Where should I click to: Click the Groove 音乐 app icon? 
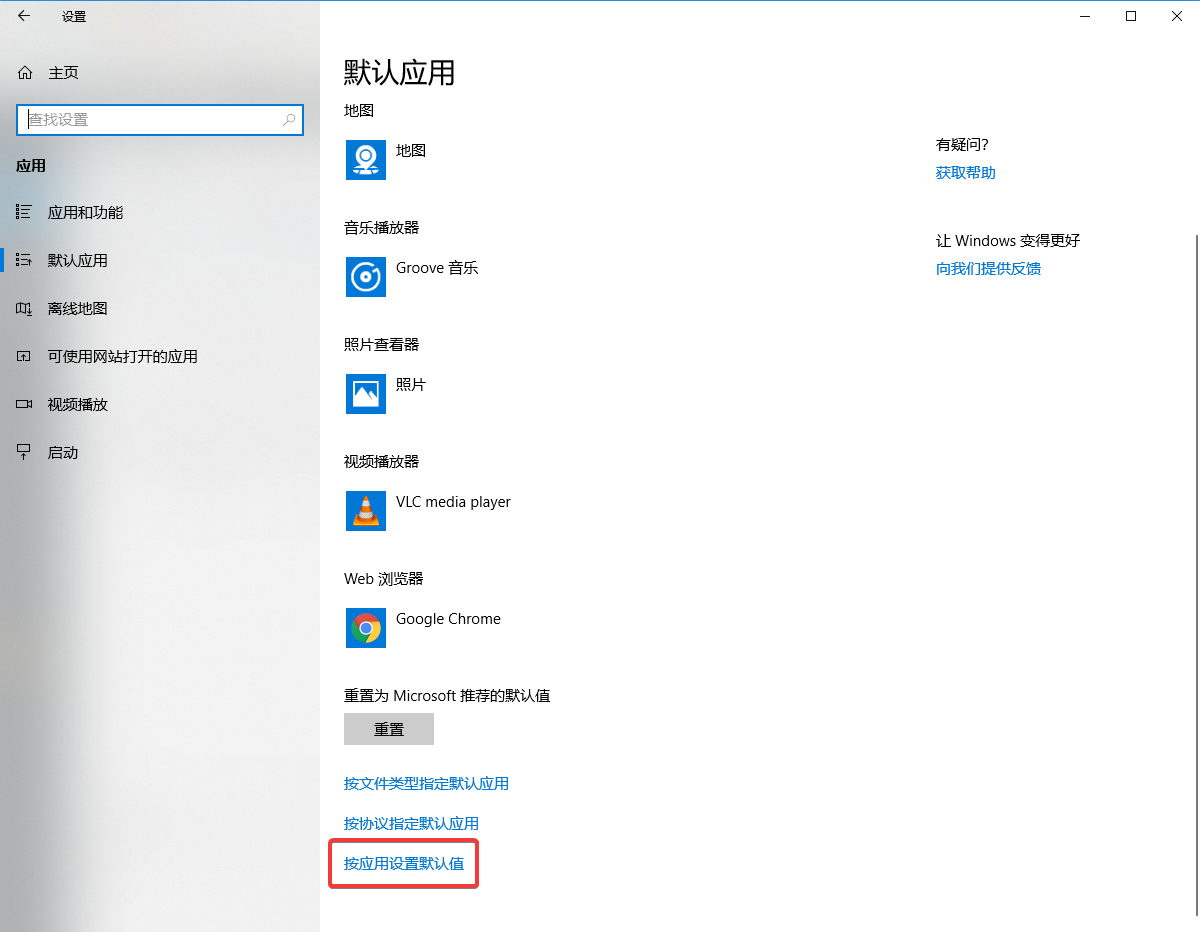point(366,277)
